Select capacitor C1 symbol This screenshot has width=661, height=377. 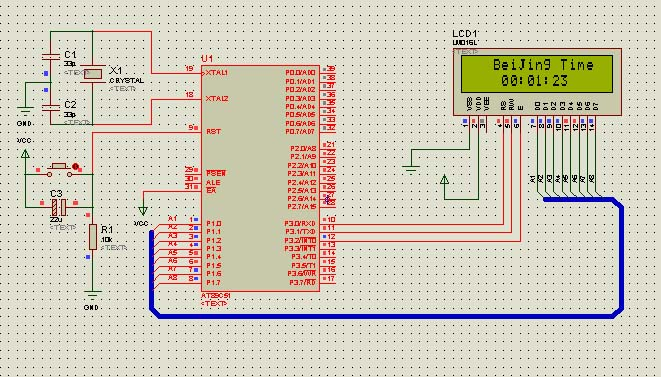point(51,57)
